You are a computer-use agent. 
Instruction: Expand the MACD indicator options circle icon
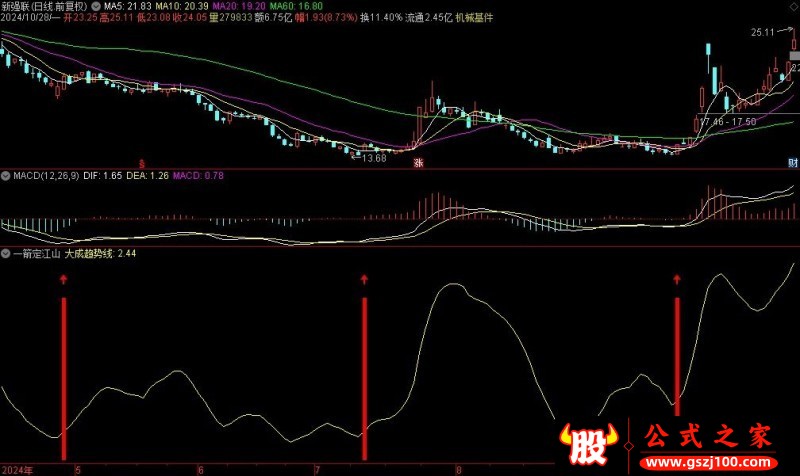(6, 176)
